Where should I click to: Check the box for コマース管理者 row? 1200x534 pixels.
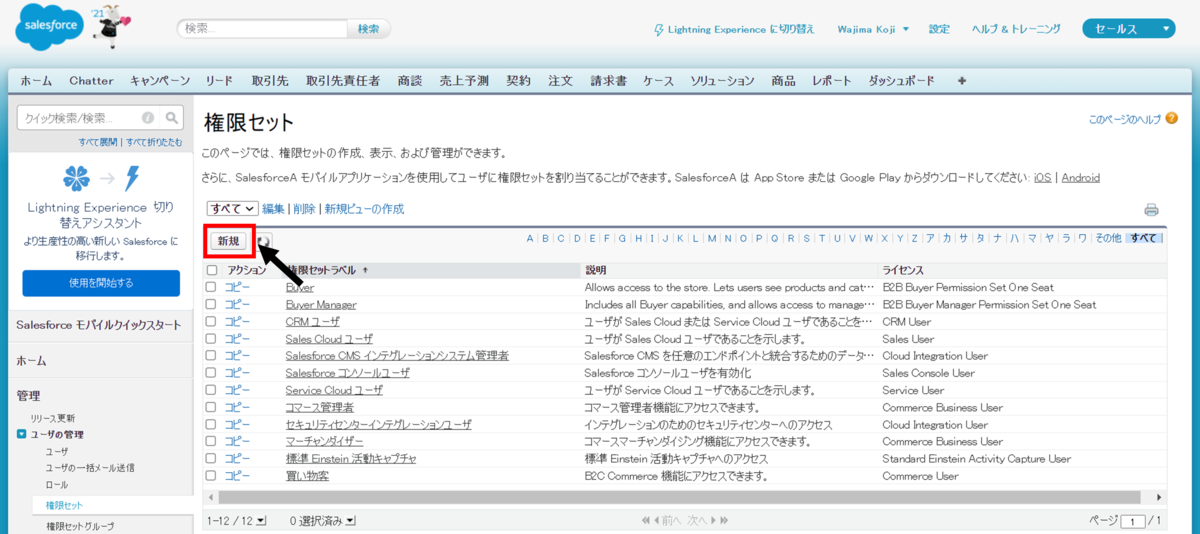tap(211, 407)
